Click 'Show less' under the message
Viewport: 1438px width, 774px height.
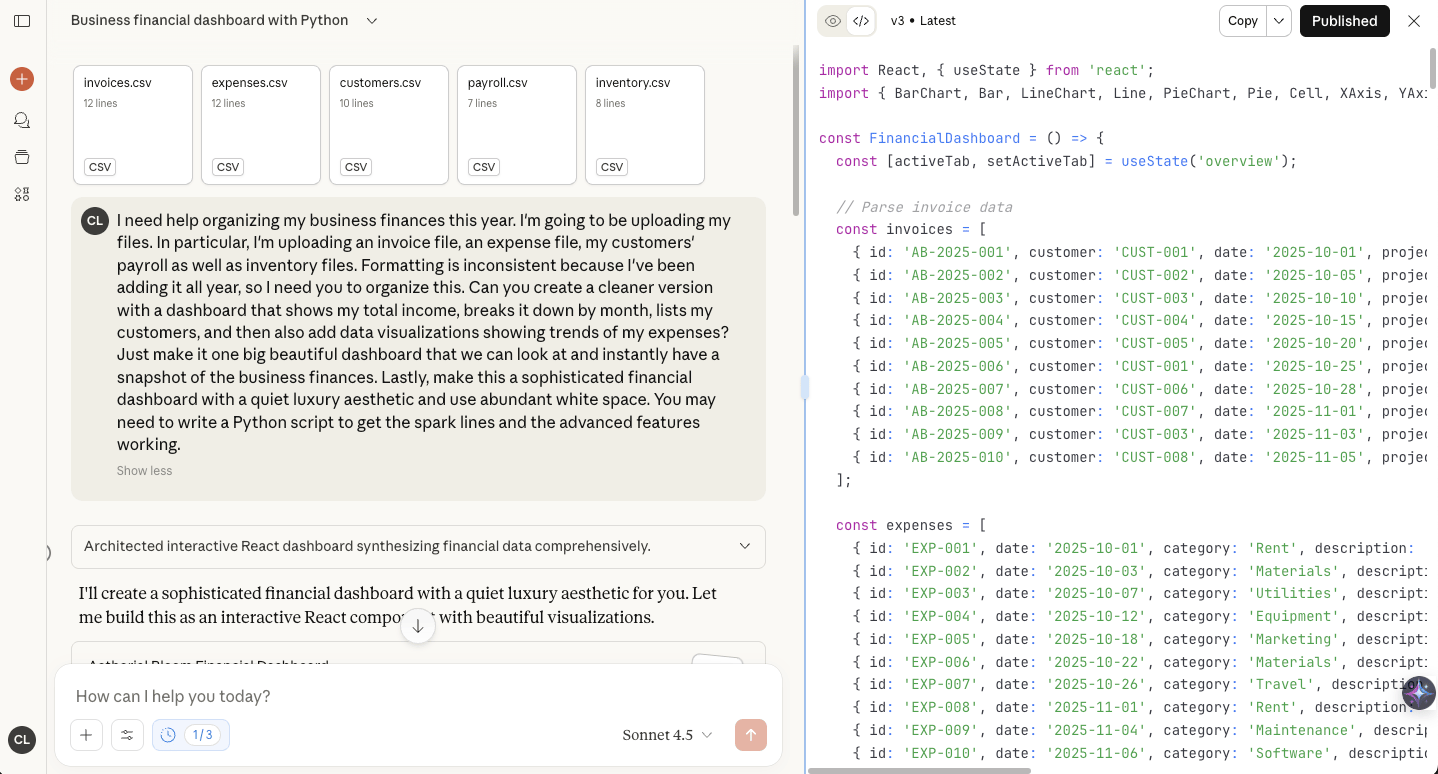pyautogui.click(x=144, y=471)
